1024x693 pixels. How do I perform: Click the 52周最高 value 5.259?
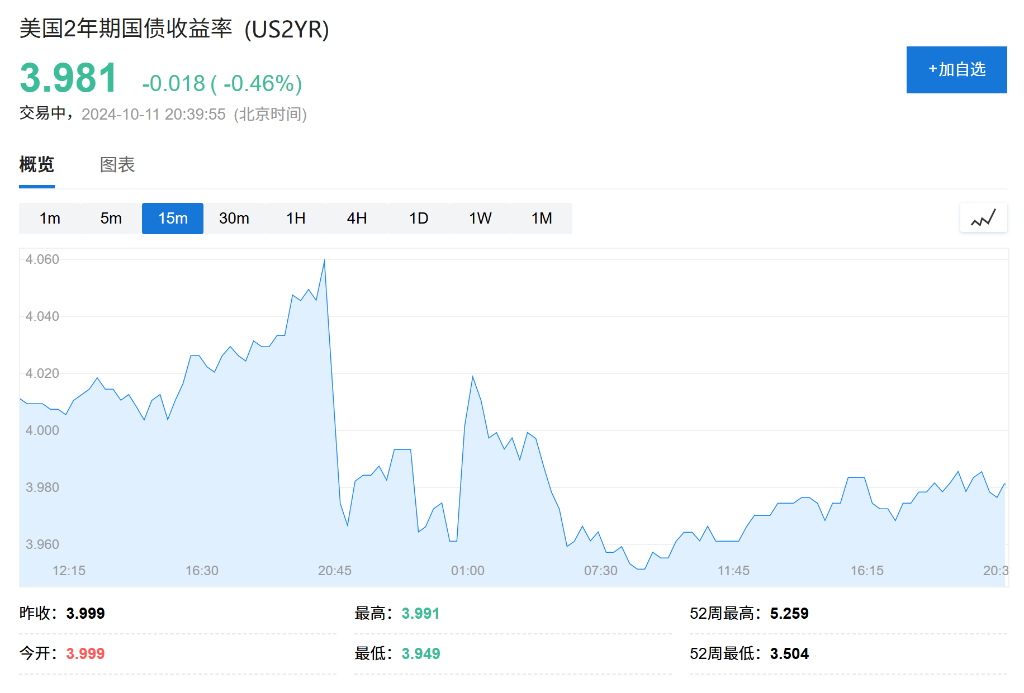pyautogui.click(x=789, y=613)
